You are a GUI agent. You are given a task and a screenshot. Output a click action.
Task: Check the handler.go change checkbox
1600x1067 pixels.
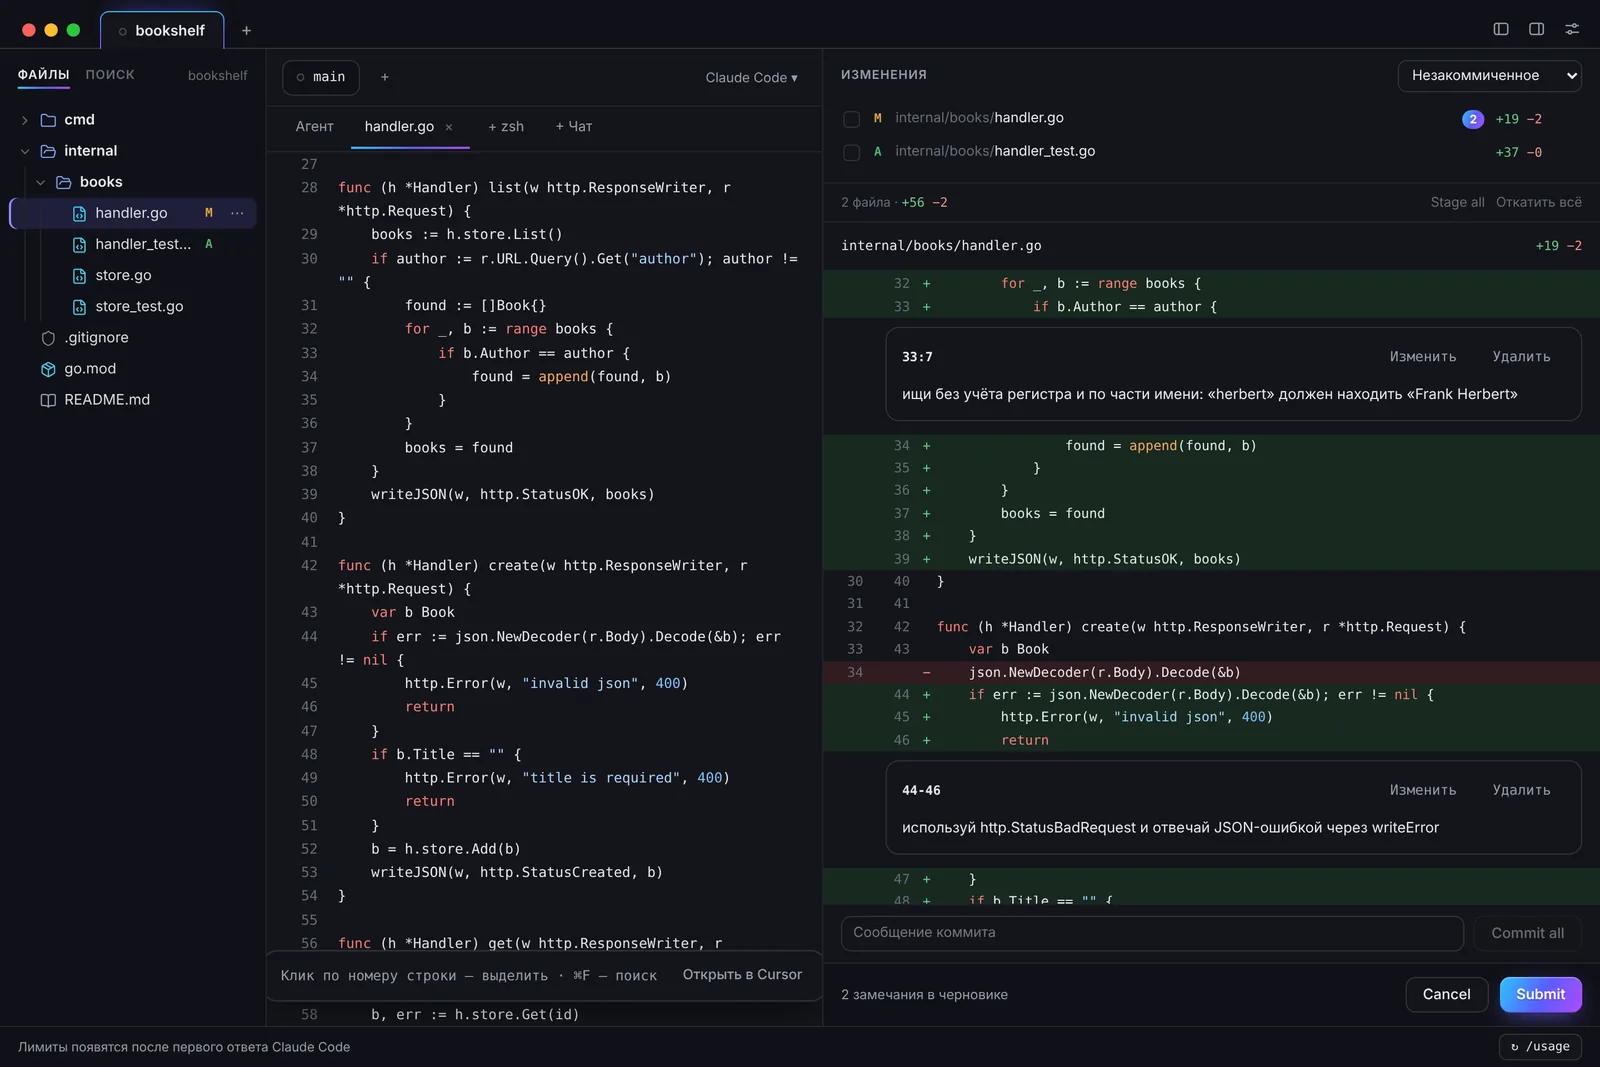tap(852, 119)
